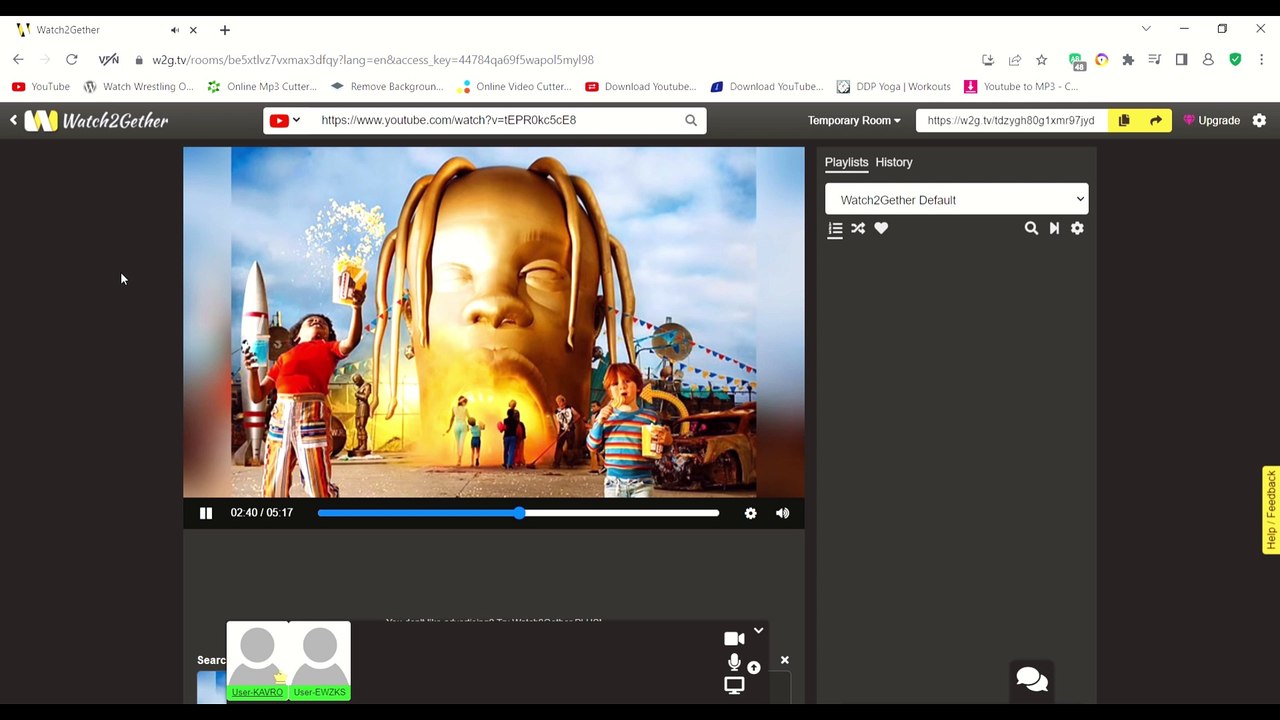This screenshot has width=1280, height=720.
Task: Skip to next playlist item
Action: coord(1054,229)
